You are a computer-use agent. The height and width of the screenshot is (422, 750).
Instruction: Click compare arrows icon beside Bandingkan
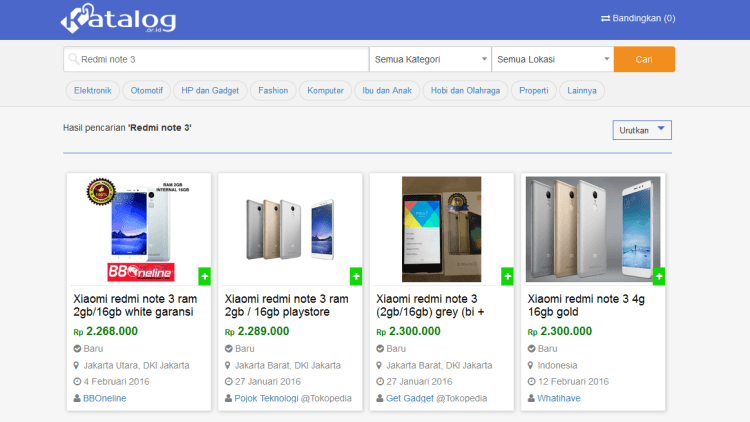coord(606,18)
